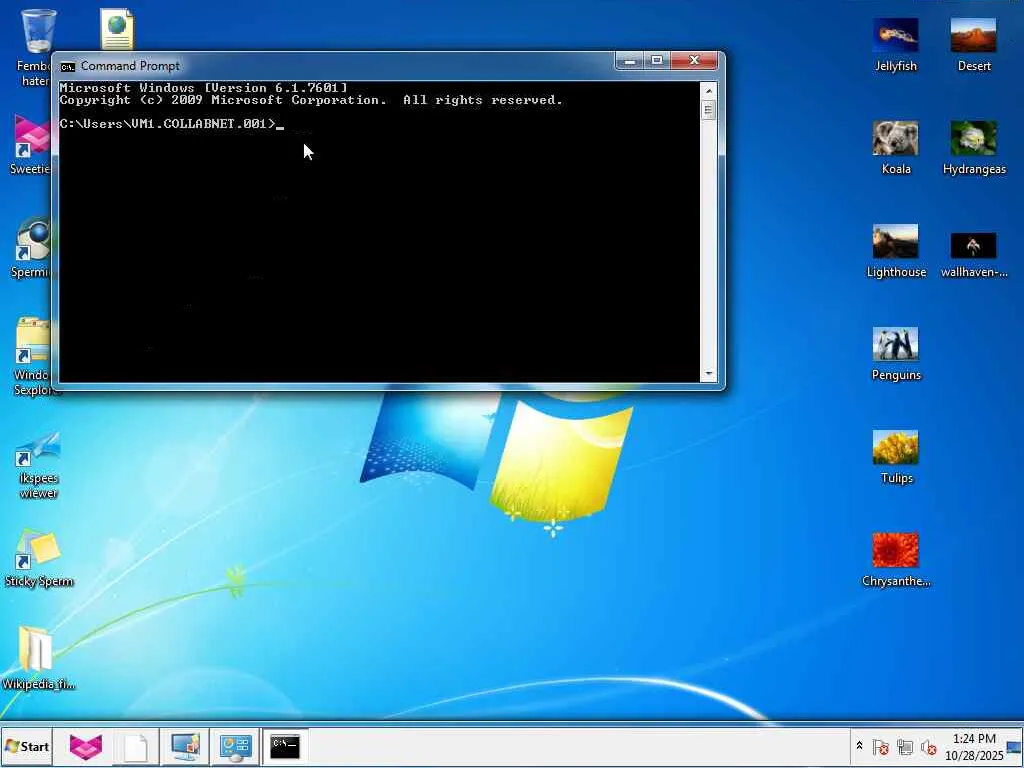Select the wallhaven image file icon
The image size is (1024, 768).
[x=973, y=246]
